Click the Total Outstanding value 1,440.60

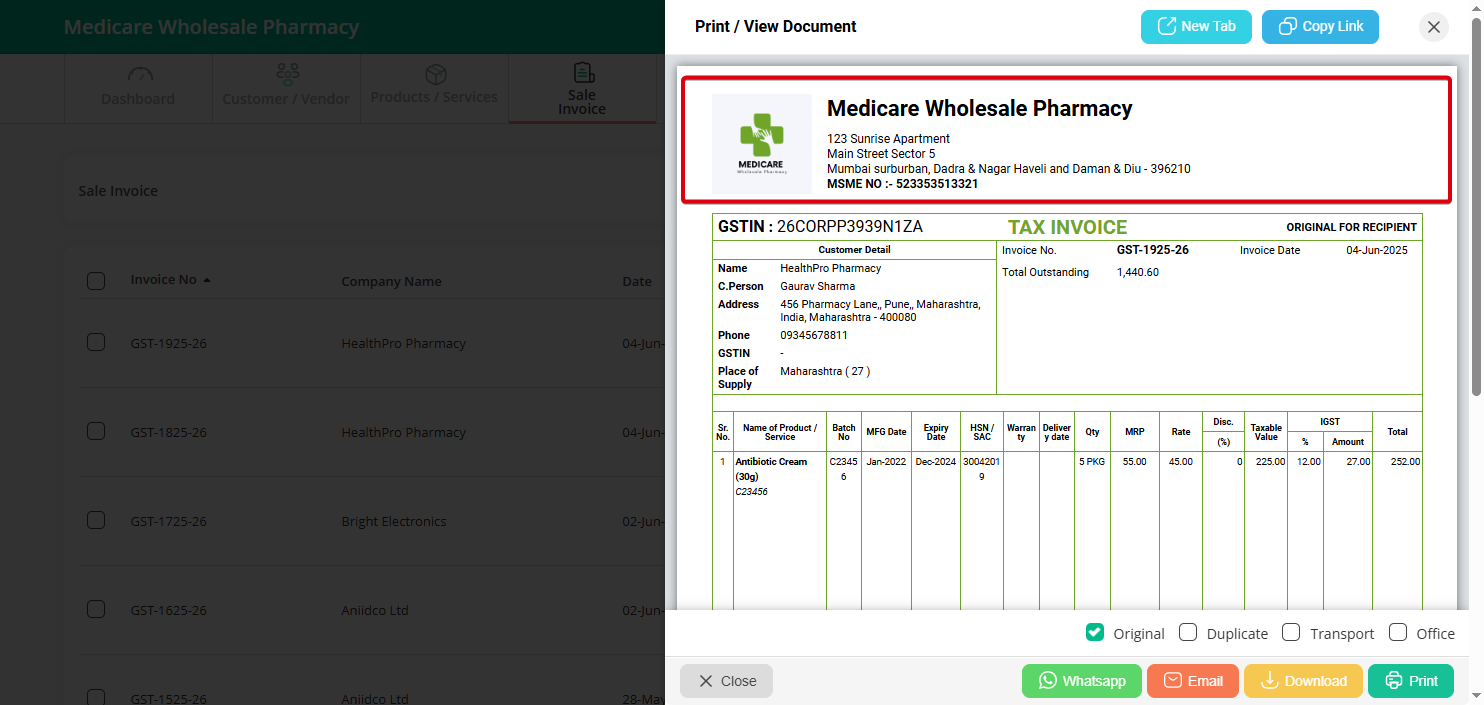click(1138, 272)
